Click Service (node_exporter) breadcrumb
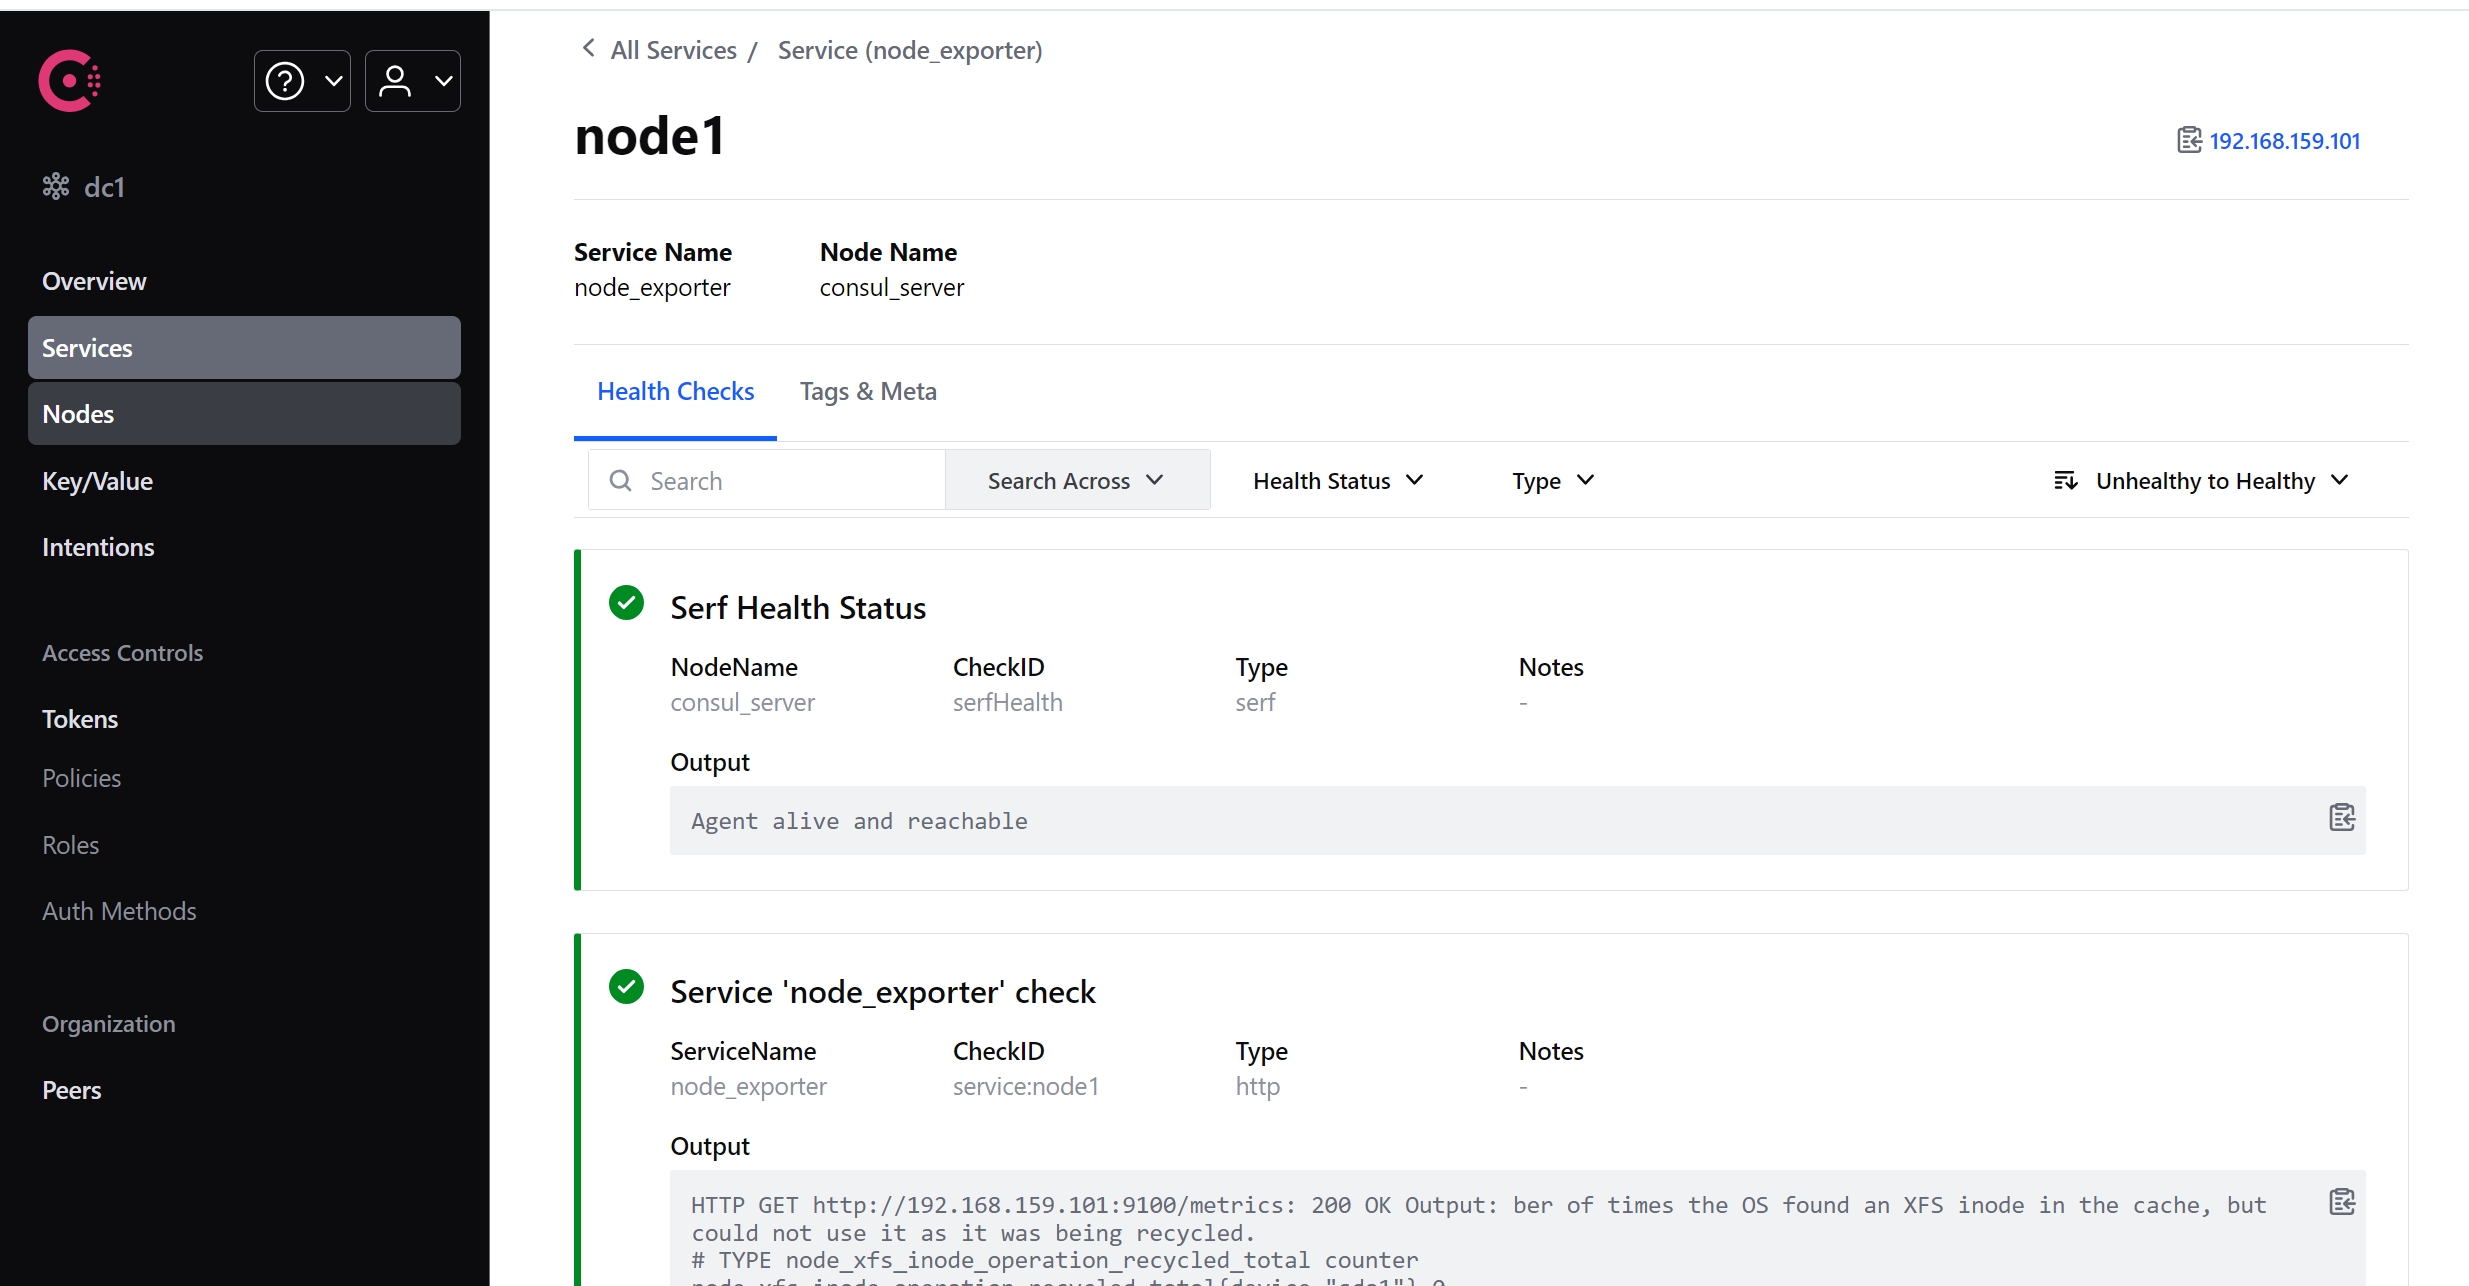This screenshot has height=1286, width=2469. [910, 50]
